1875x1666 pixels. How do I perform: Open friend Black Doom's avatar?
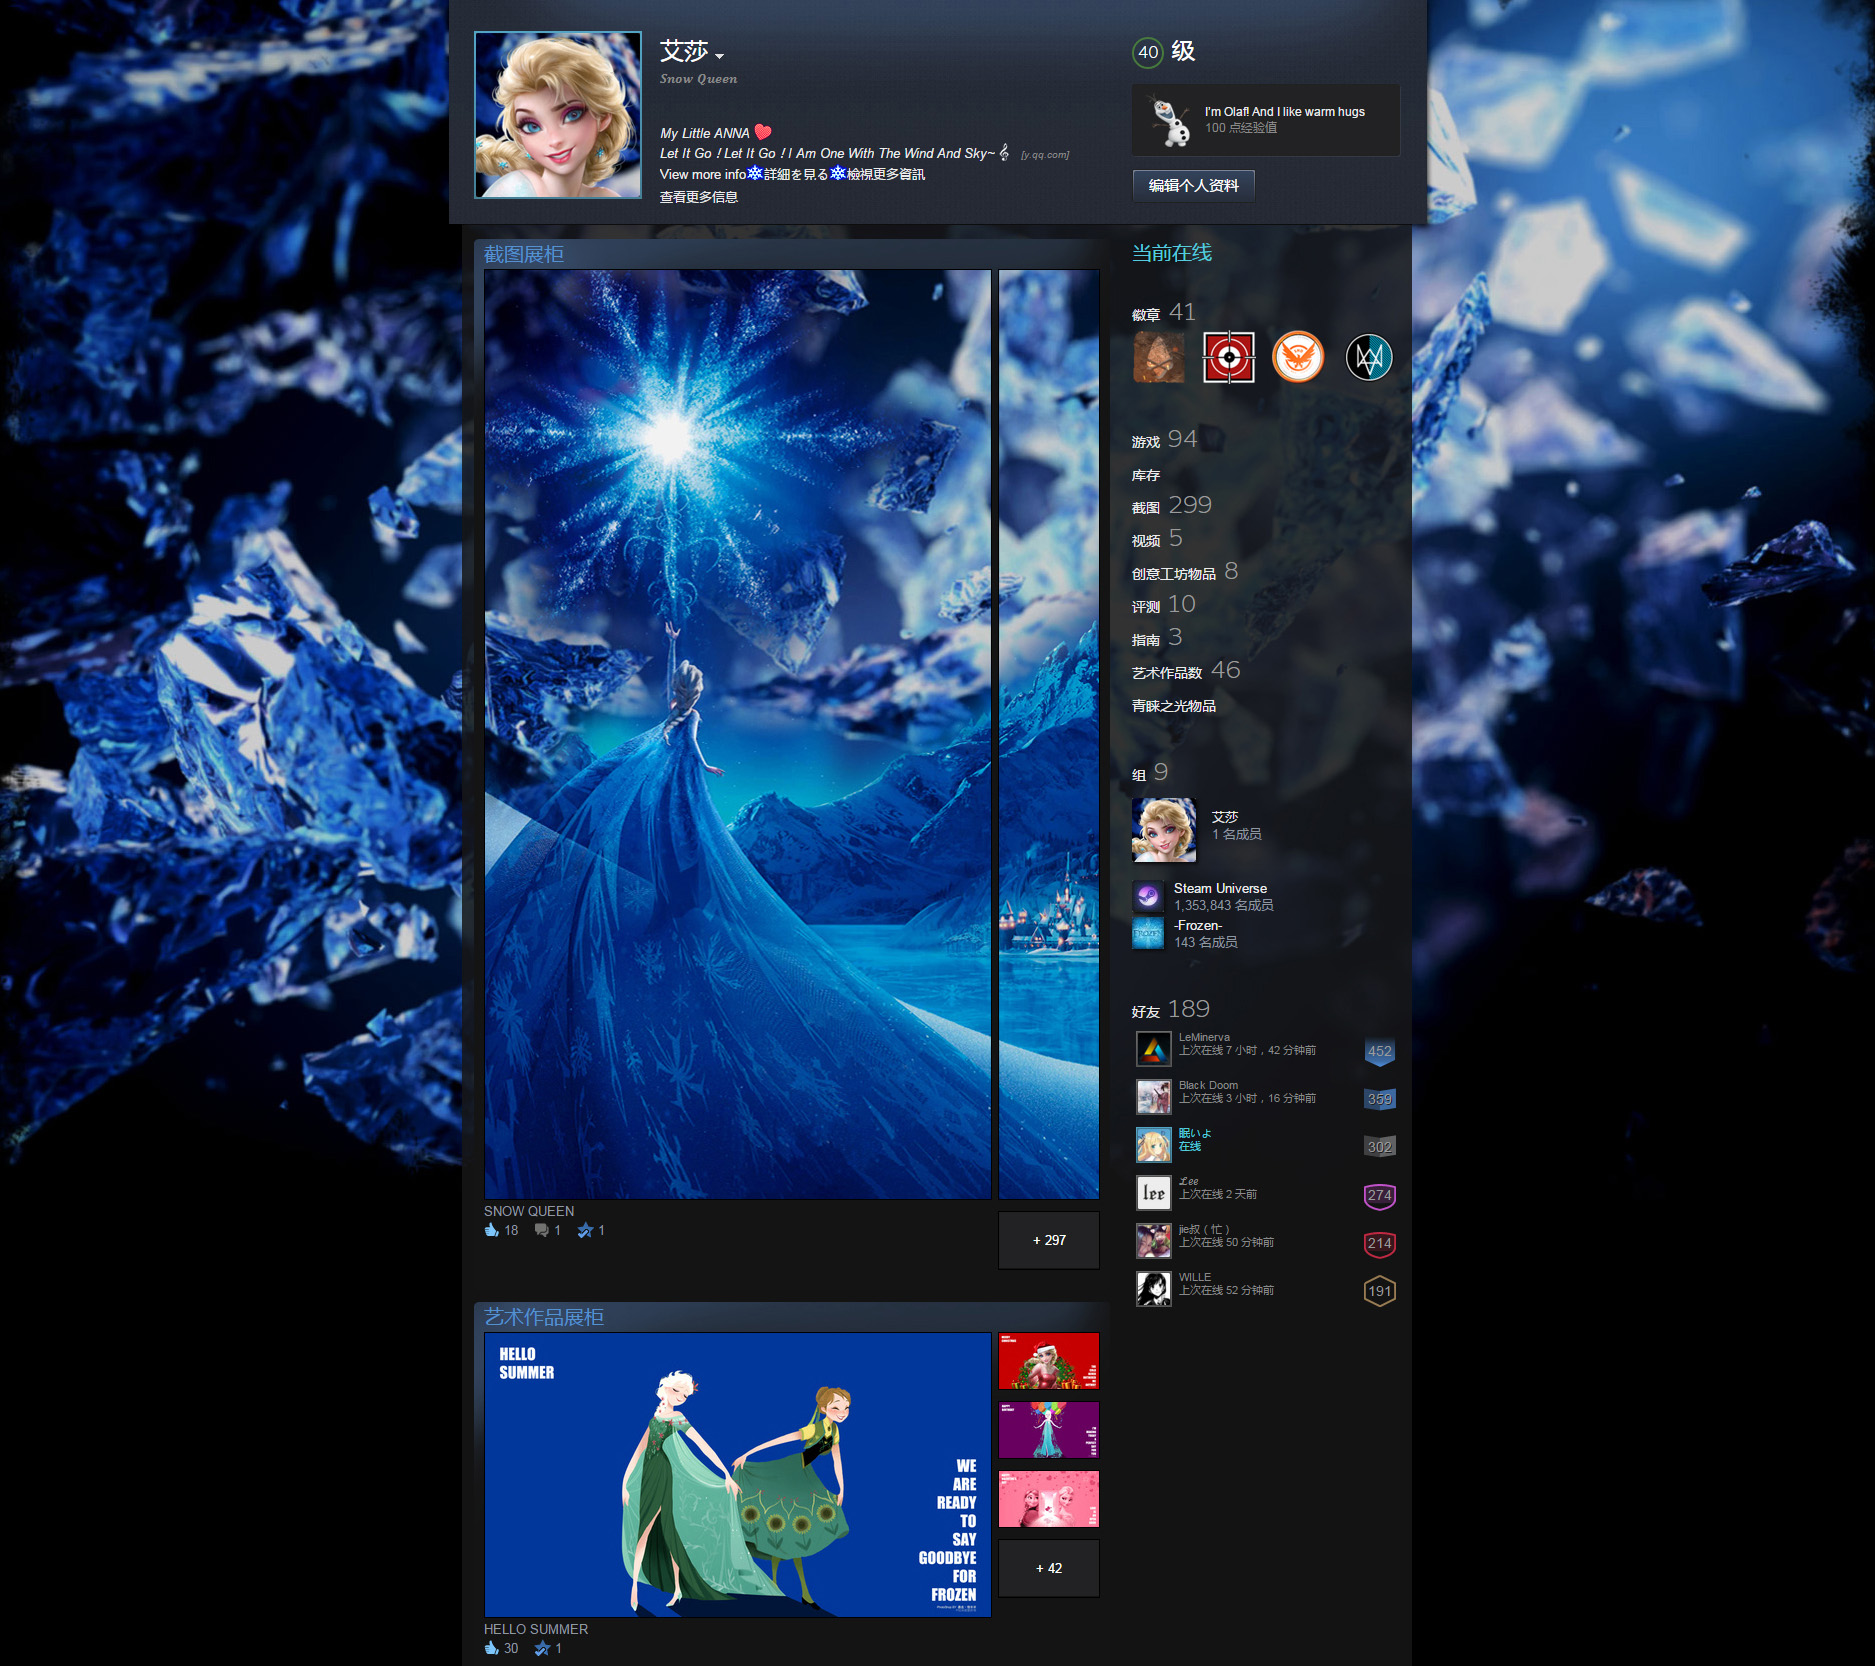click(x=1154, y=1097)
